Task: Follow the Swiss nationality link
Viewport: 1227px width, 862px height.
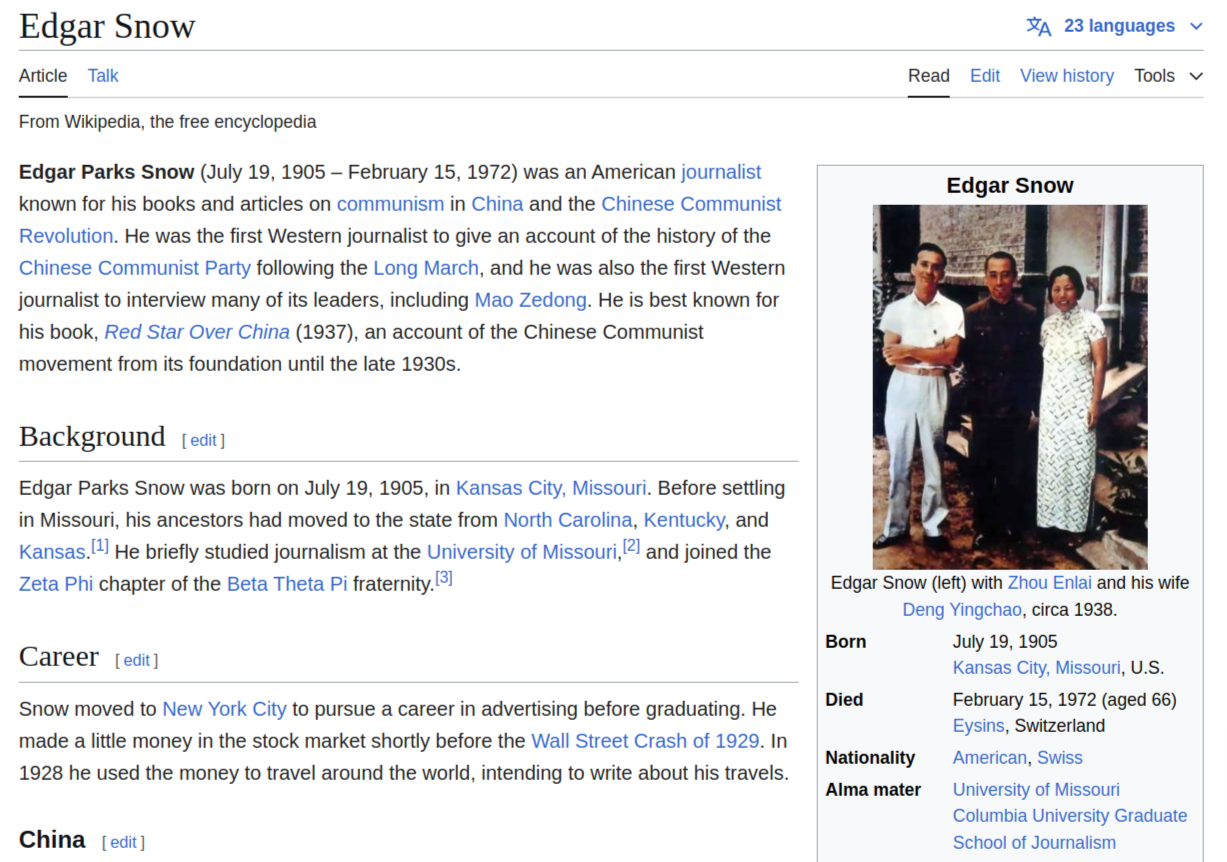Action: tap(1060, 758)
